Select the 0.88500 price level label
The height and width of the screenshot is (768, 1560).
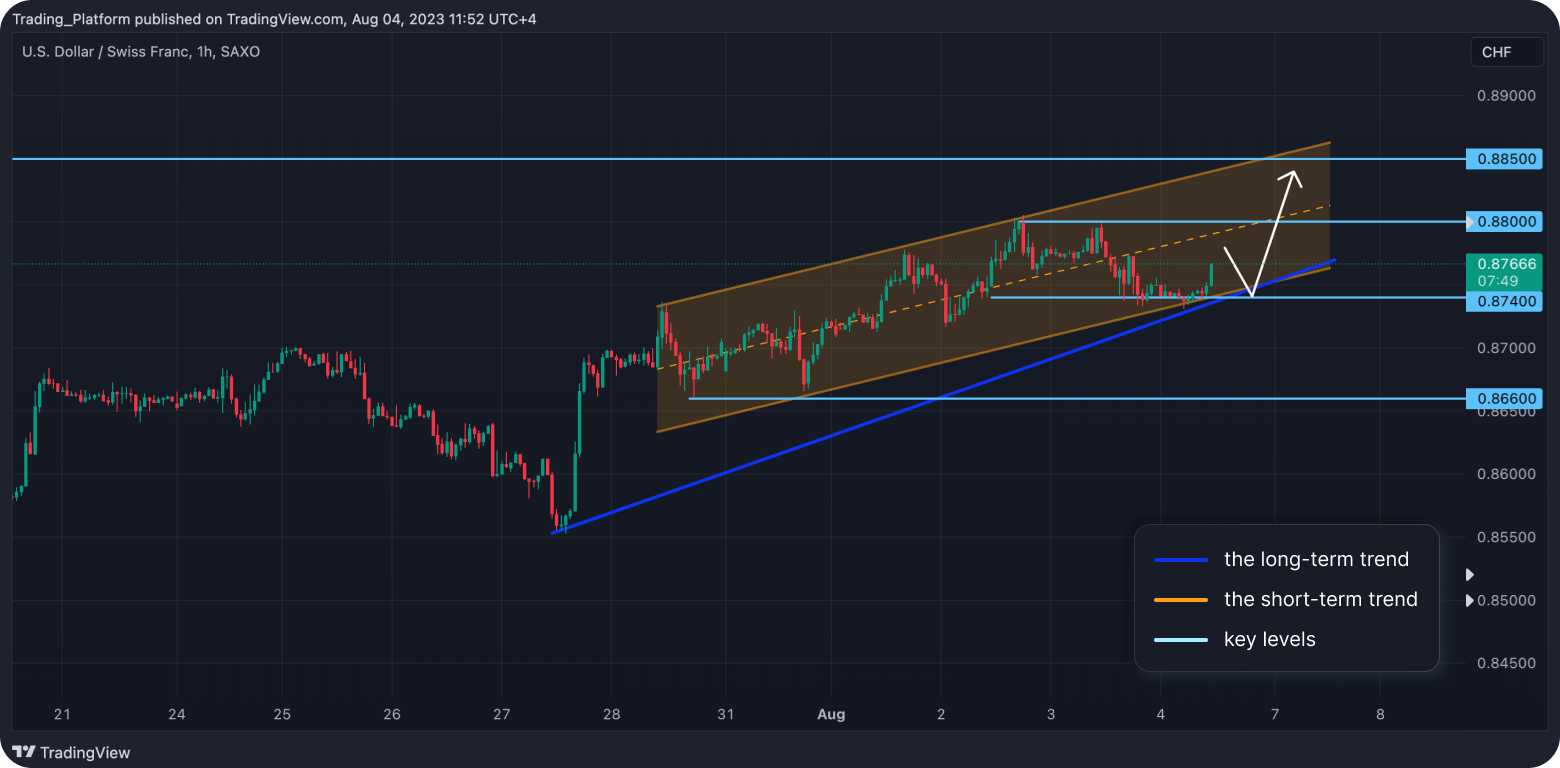(x=1505, y=159)
